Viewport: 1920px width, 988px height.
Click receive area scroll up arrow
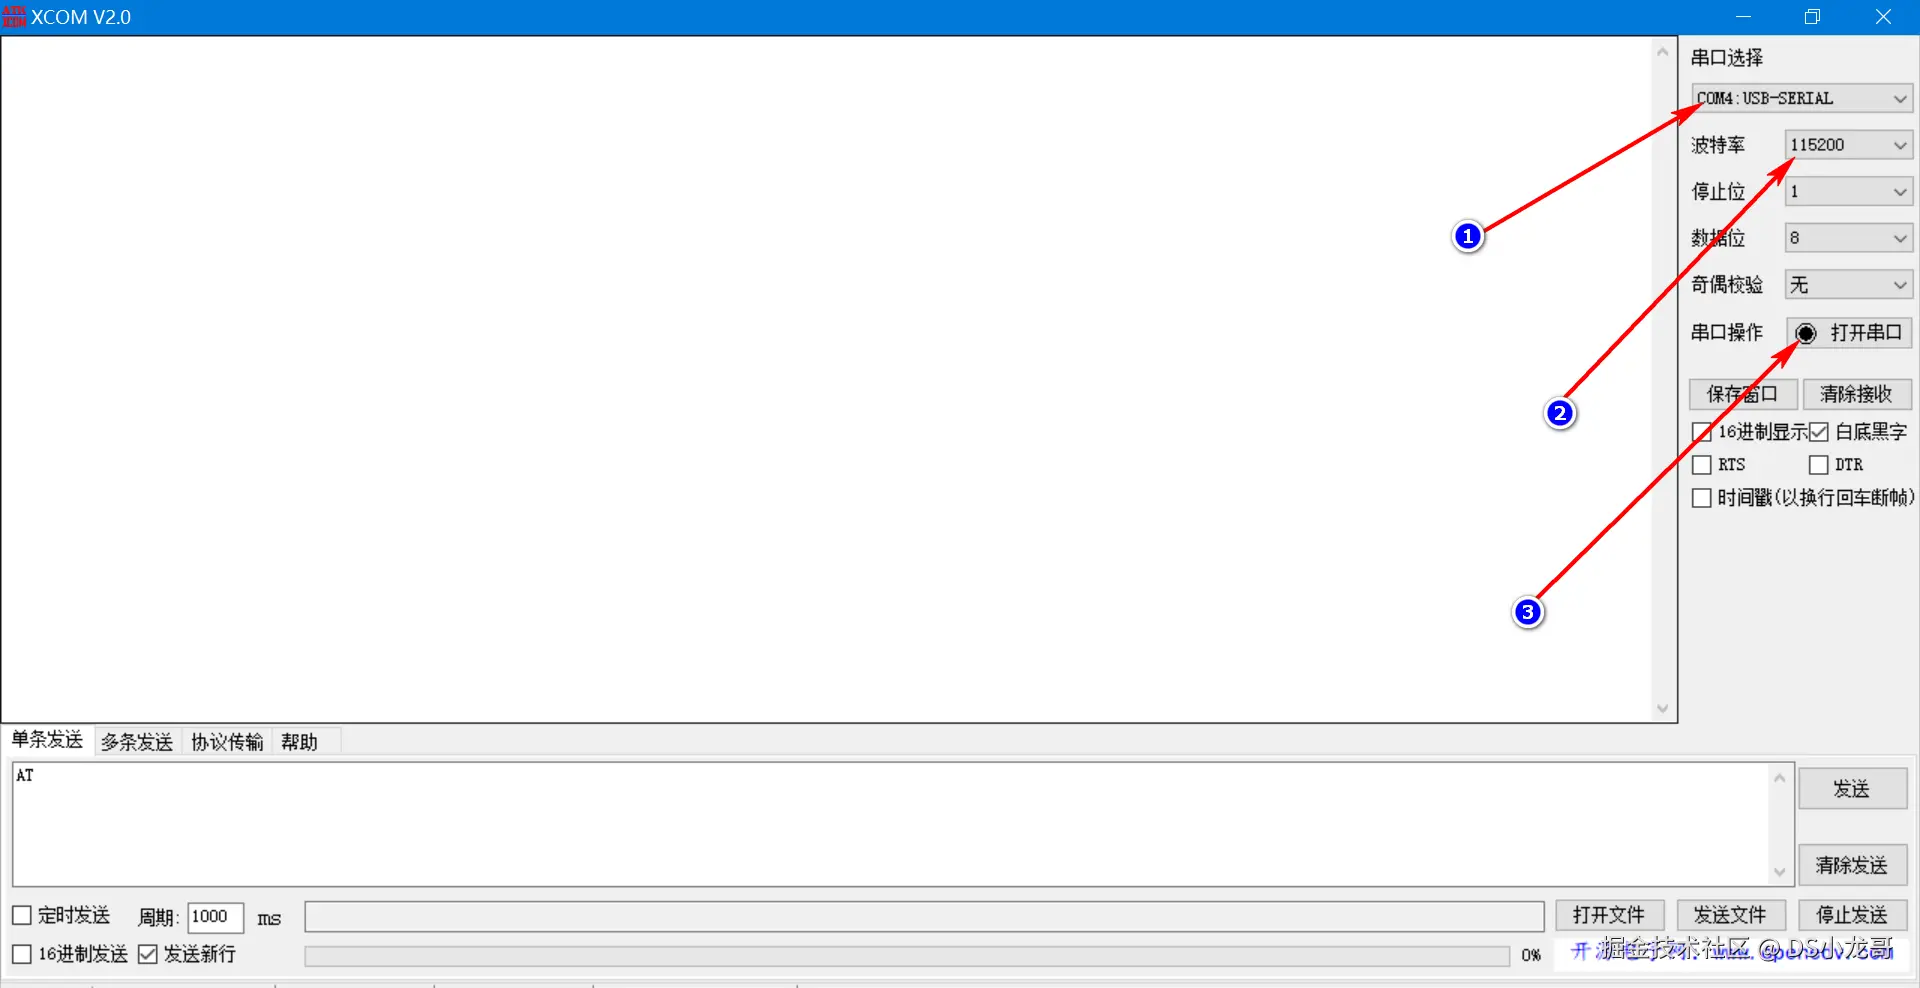pos(1662,52)
